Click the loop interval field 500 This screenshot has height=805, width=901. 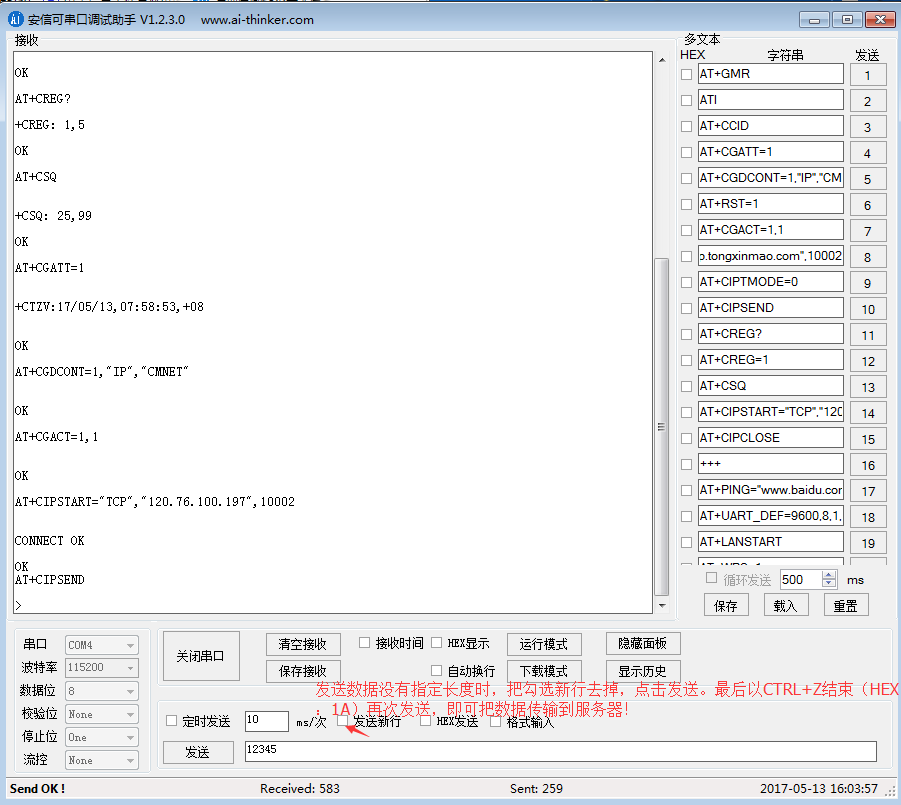point(801,579)
